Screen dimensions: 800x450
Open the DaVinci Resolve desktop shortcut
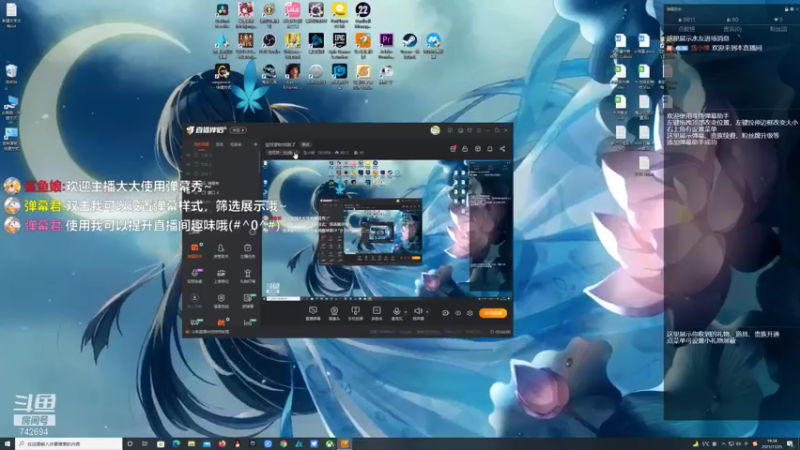(222, 10)
